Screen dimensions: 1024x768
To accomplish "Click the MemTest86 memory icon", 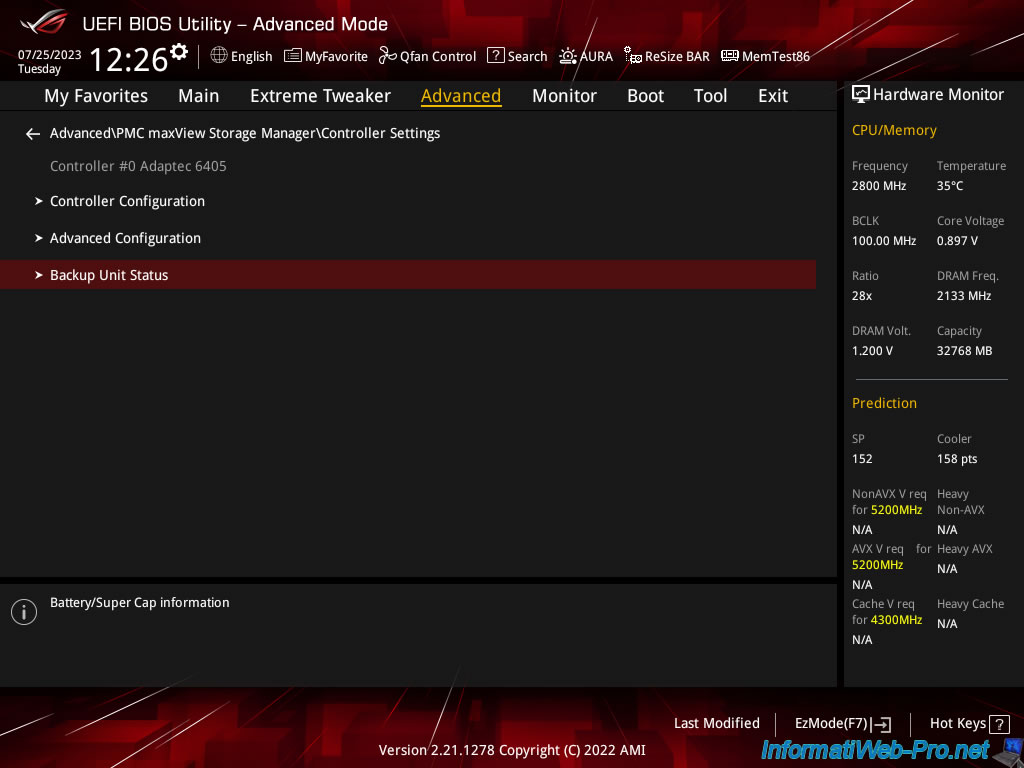I will point(729,56).
